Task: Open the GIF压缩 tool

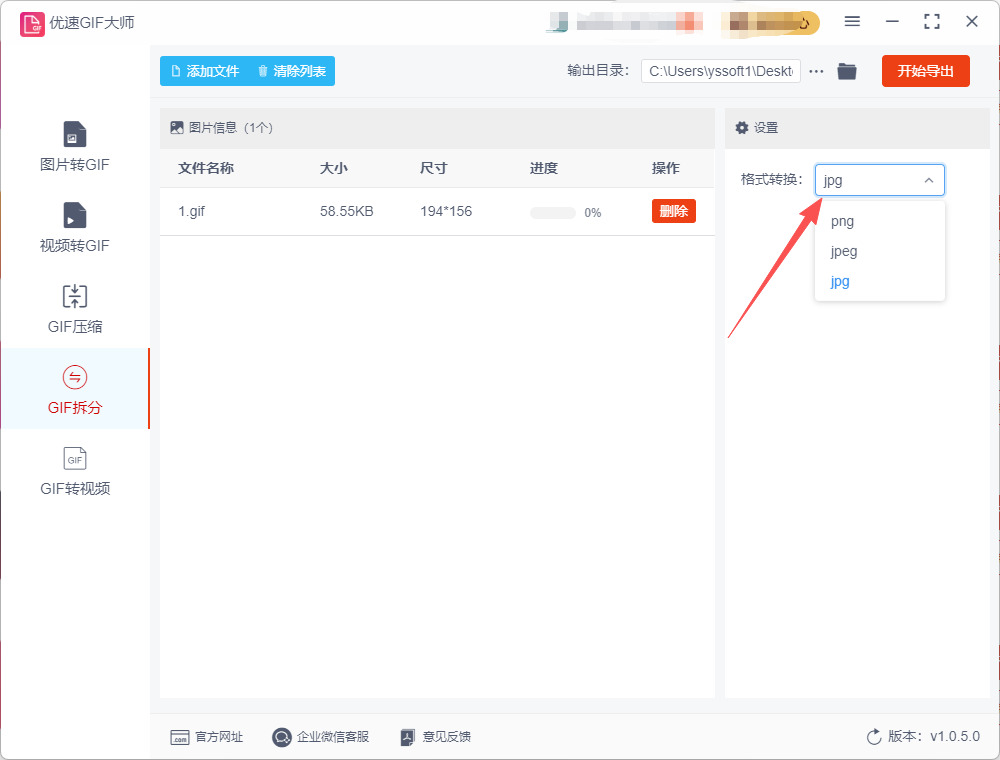Action: [x=75, y=309]
